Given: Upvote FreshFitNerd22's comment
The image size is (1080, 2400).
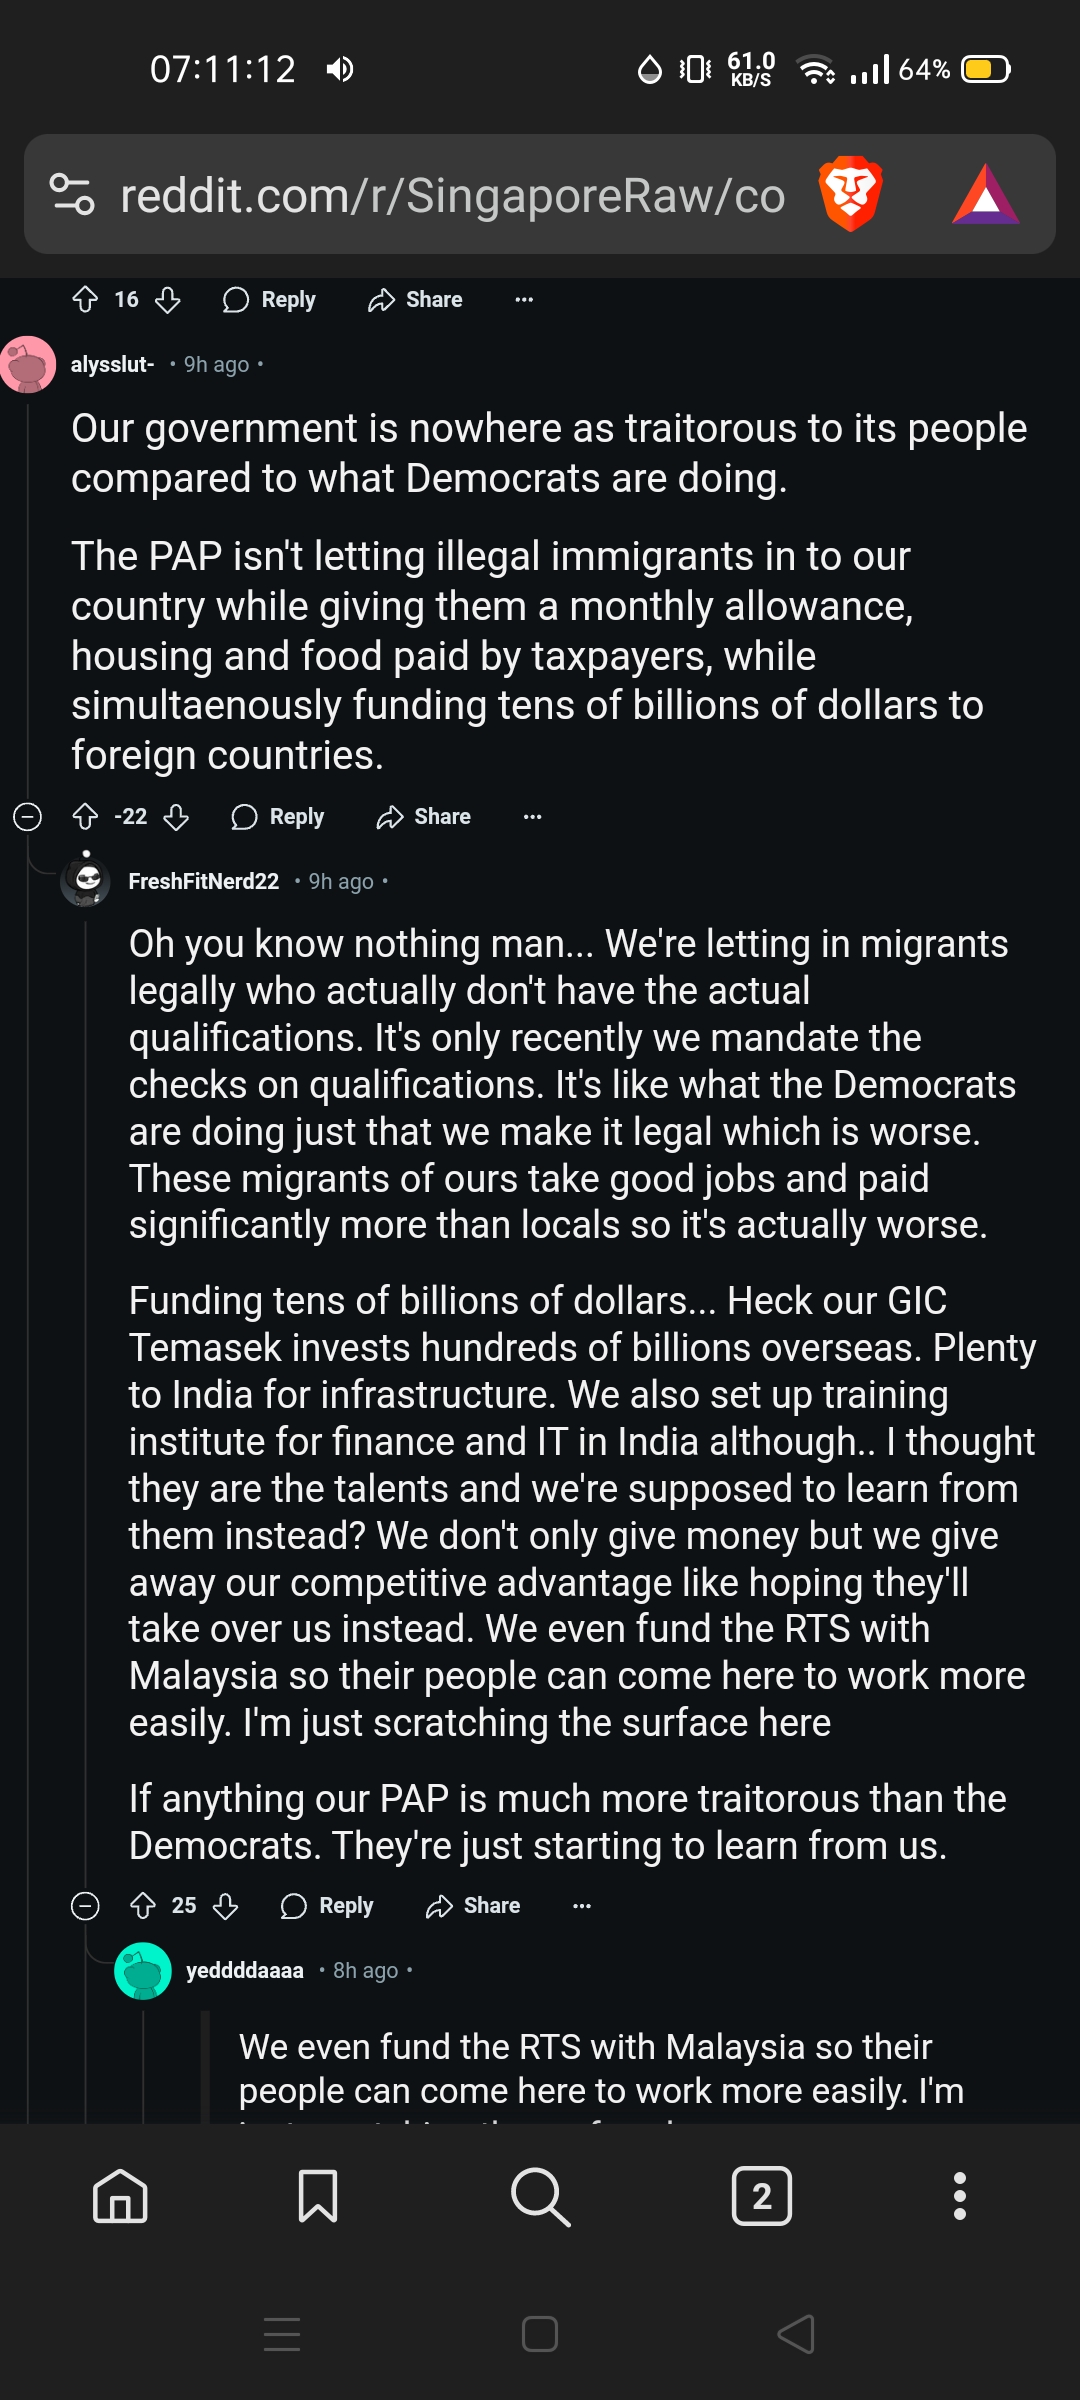Looking at the screenshot, I should pyautogui.click(x=143, y=1906).
